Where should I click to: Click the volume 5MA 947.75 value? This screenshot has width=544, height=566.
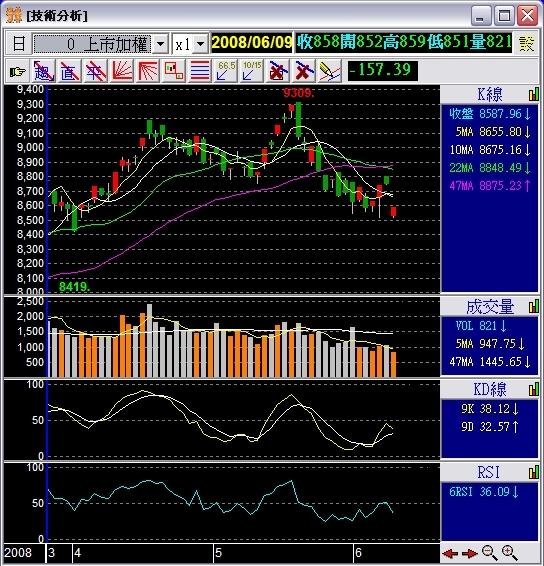490,344
